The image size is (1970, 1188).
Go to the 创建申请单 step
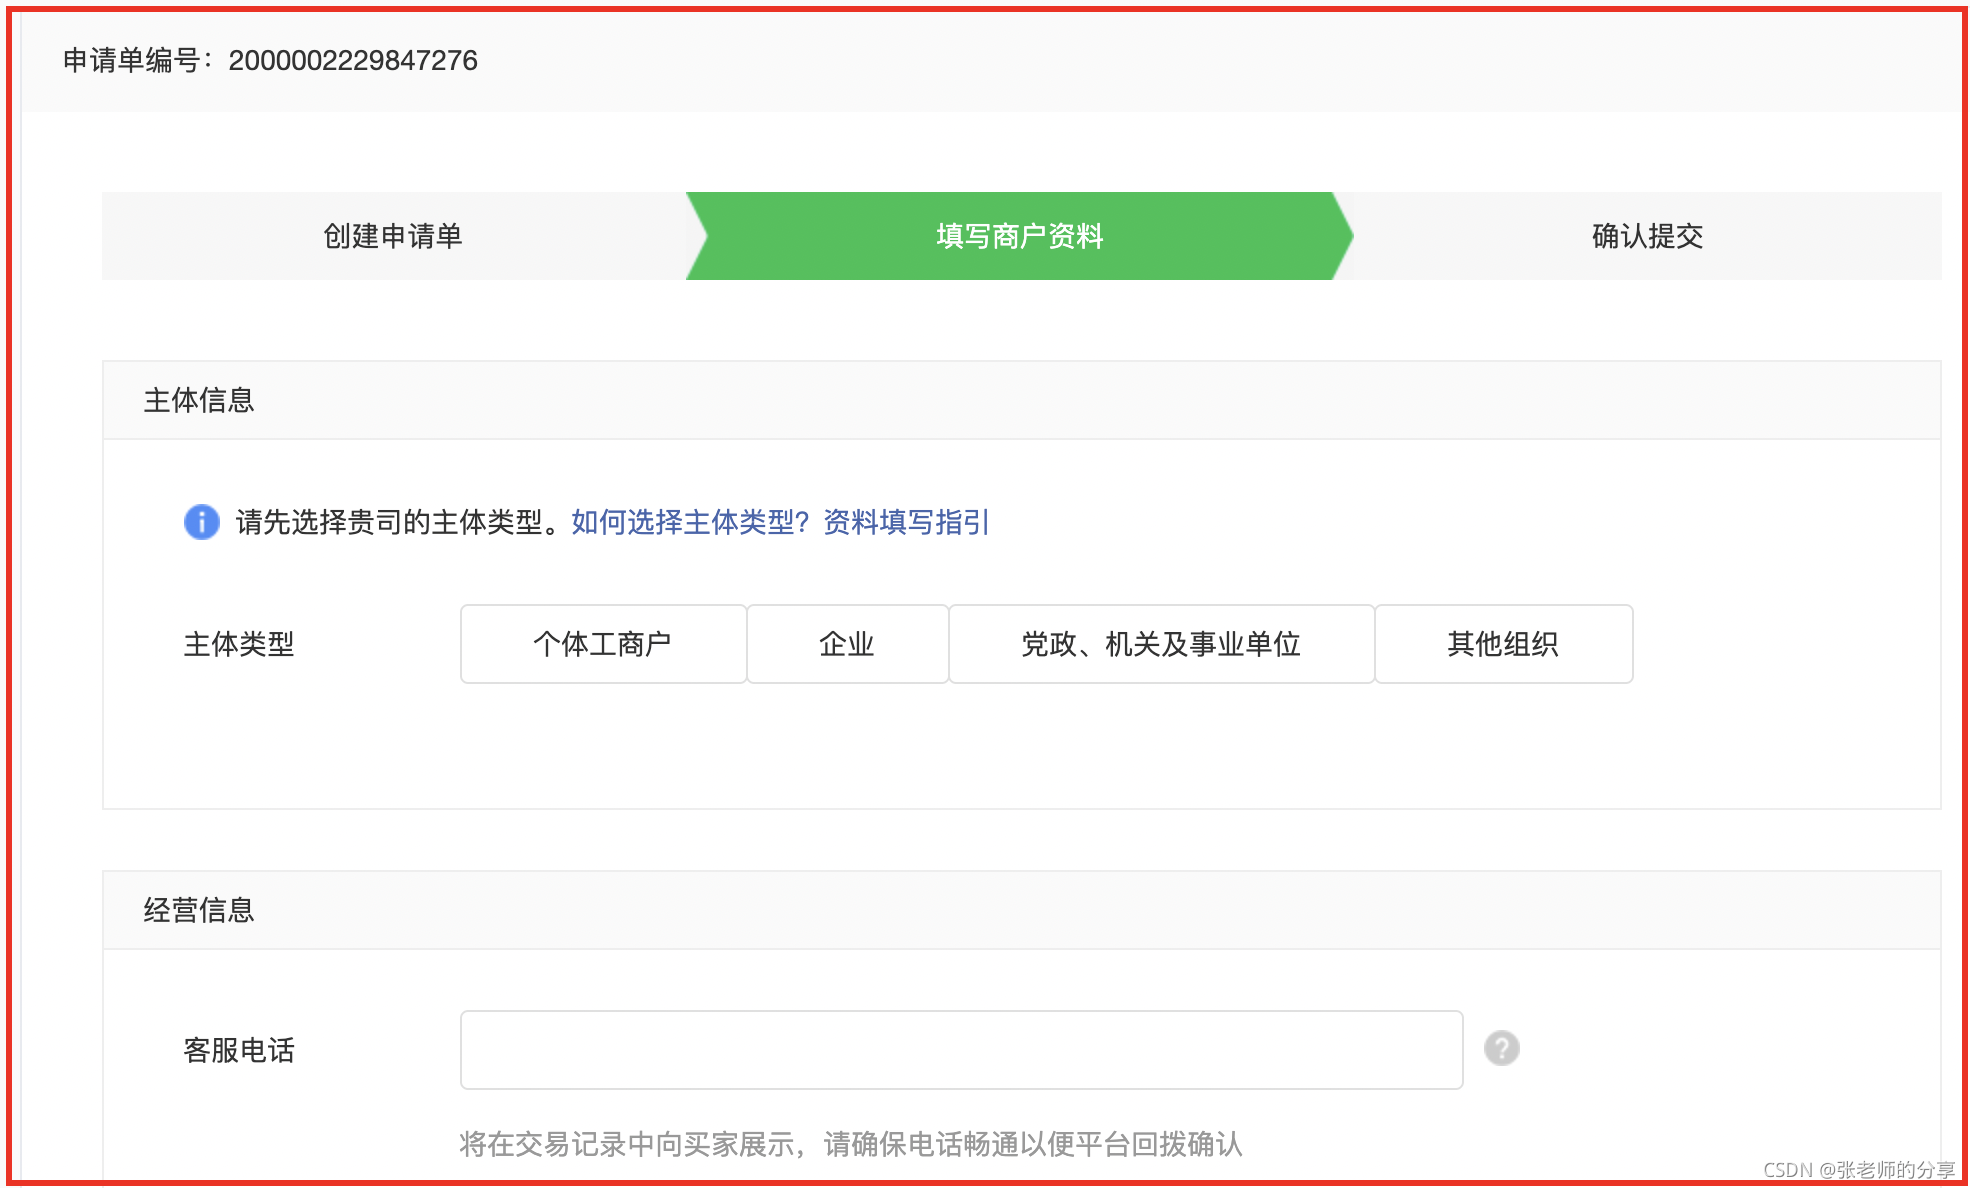click(393, 236)
